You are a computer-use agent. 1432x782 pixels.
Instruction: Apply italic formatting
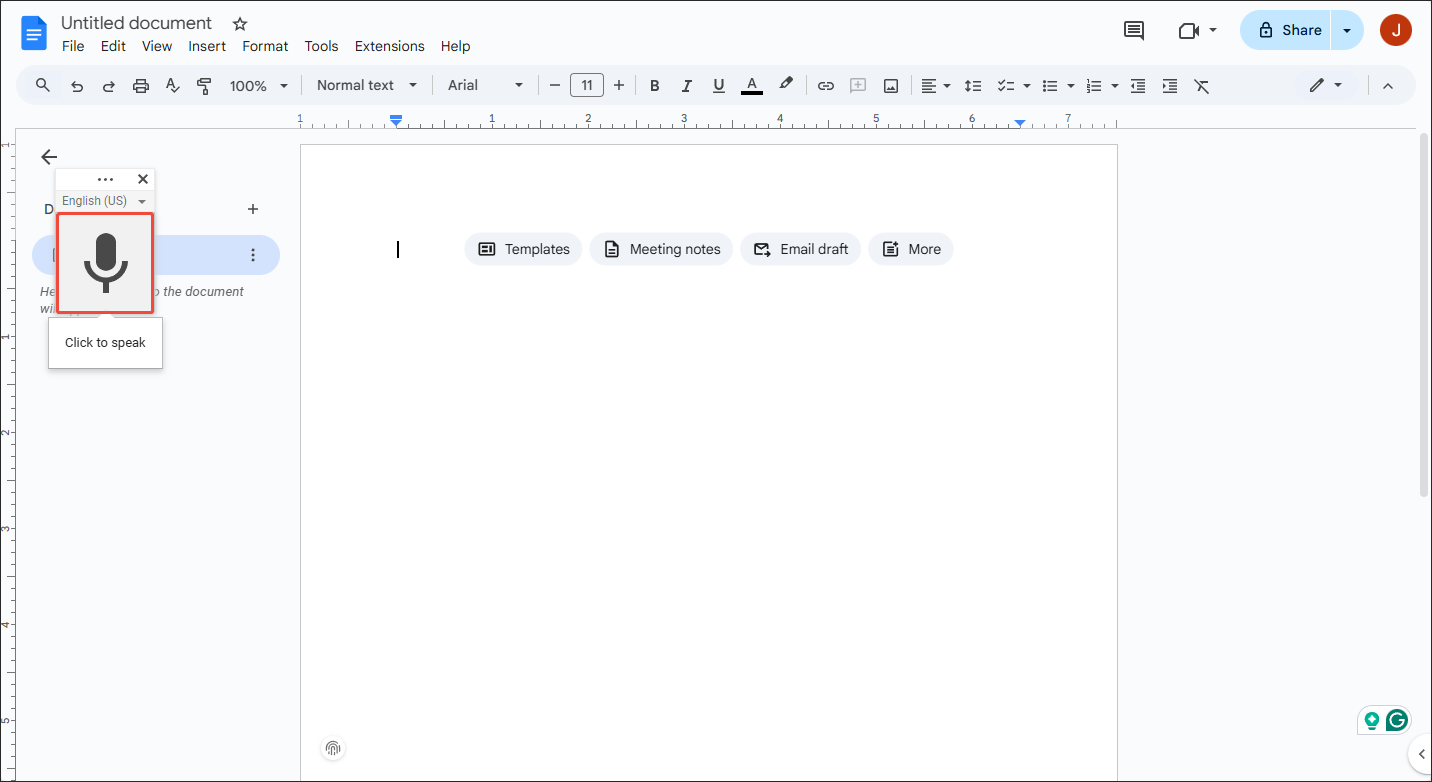pos(686,85)
